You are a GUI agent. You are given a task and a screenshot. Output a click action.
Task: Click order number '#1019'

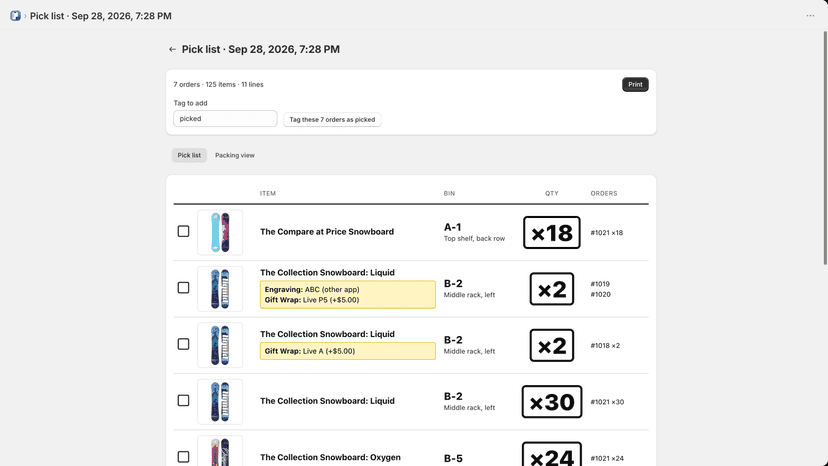point(600,284)
